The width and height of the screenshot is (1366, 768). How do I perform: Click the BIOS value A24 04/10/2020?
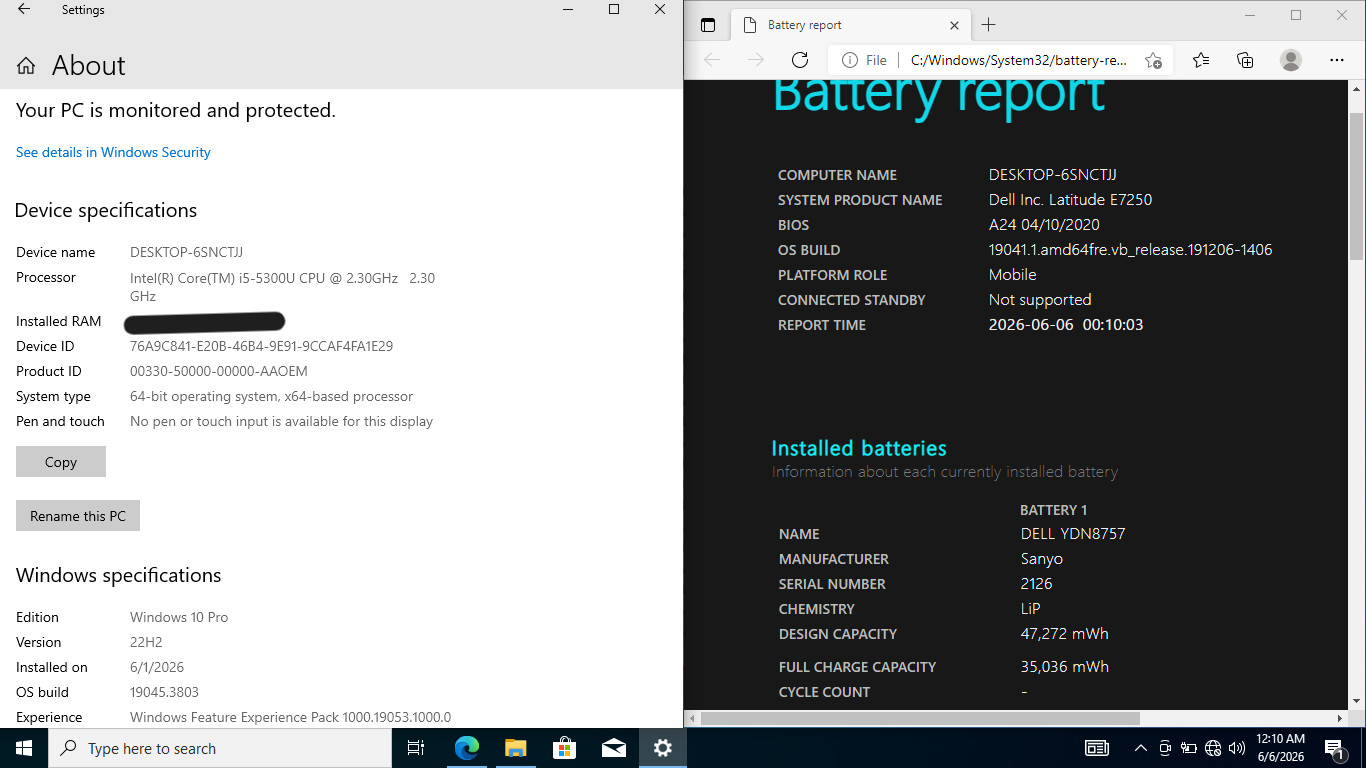click(1044, 224)
